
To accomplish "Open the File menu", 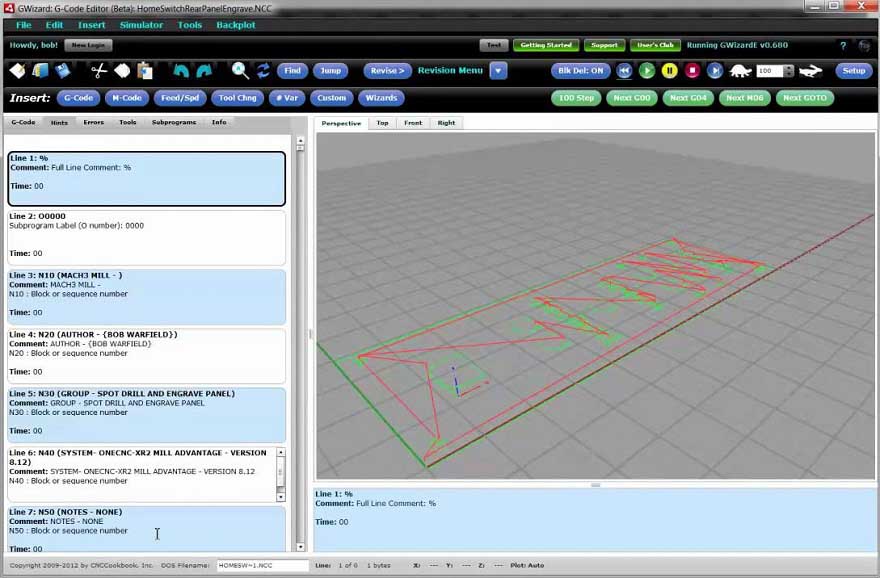I will [x=24, y=25].
